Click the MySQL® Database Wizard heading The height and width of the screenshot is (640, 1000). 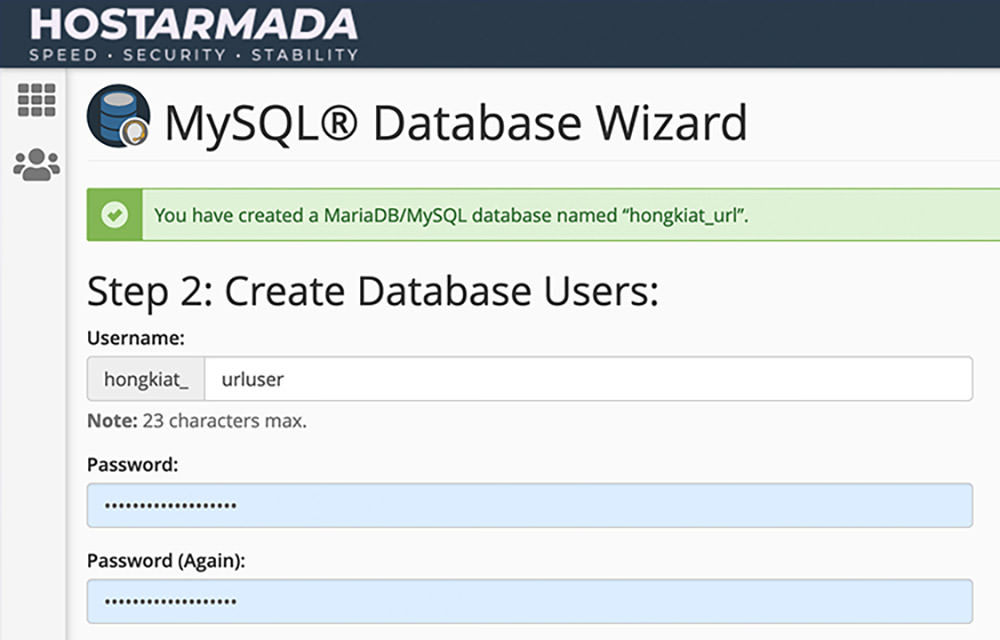455,122
